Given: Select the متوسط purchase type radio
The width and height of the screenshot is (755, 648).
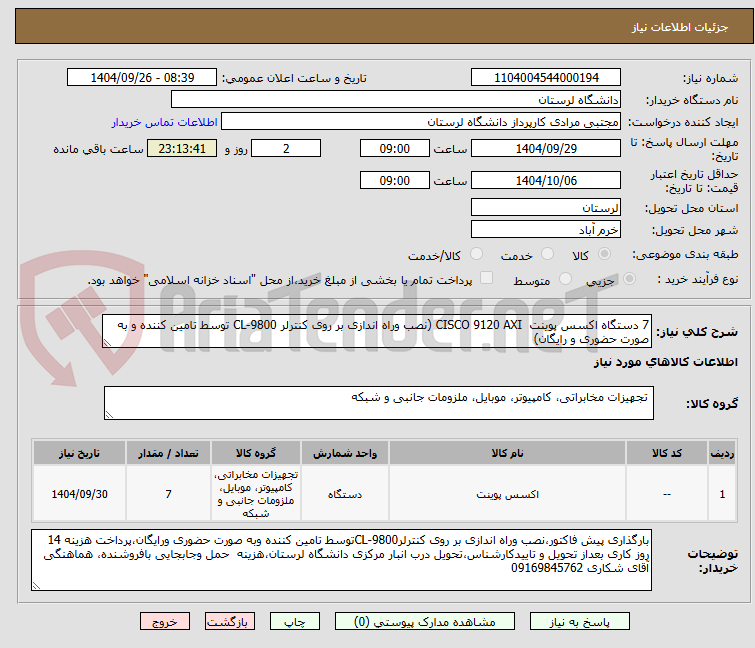Looking at the screenshot, I should tap(565, 279).
